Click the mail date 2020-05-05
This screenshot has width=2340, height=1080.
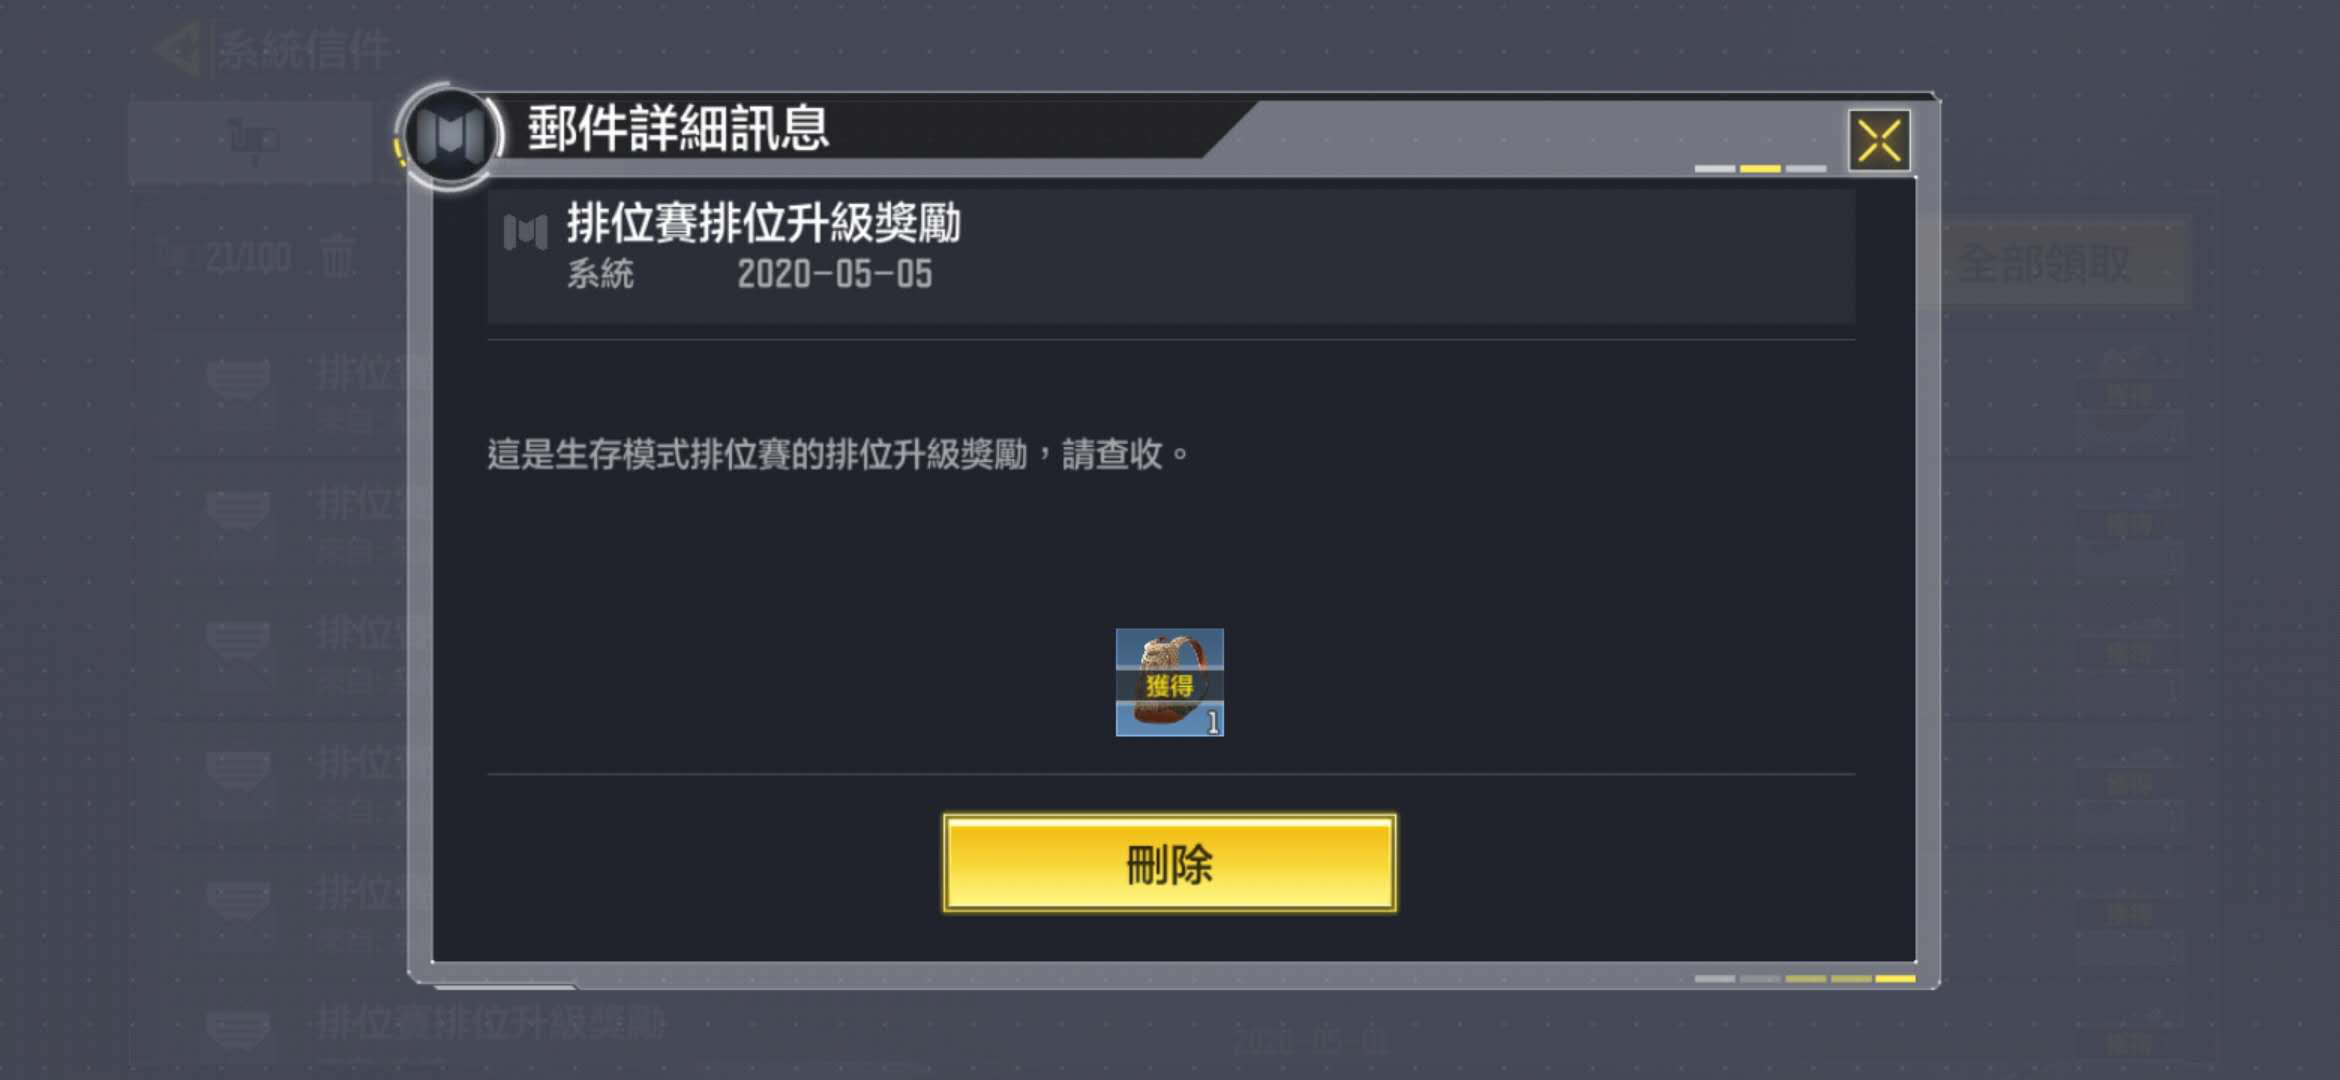pos(835,274)
